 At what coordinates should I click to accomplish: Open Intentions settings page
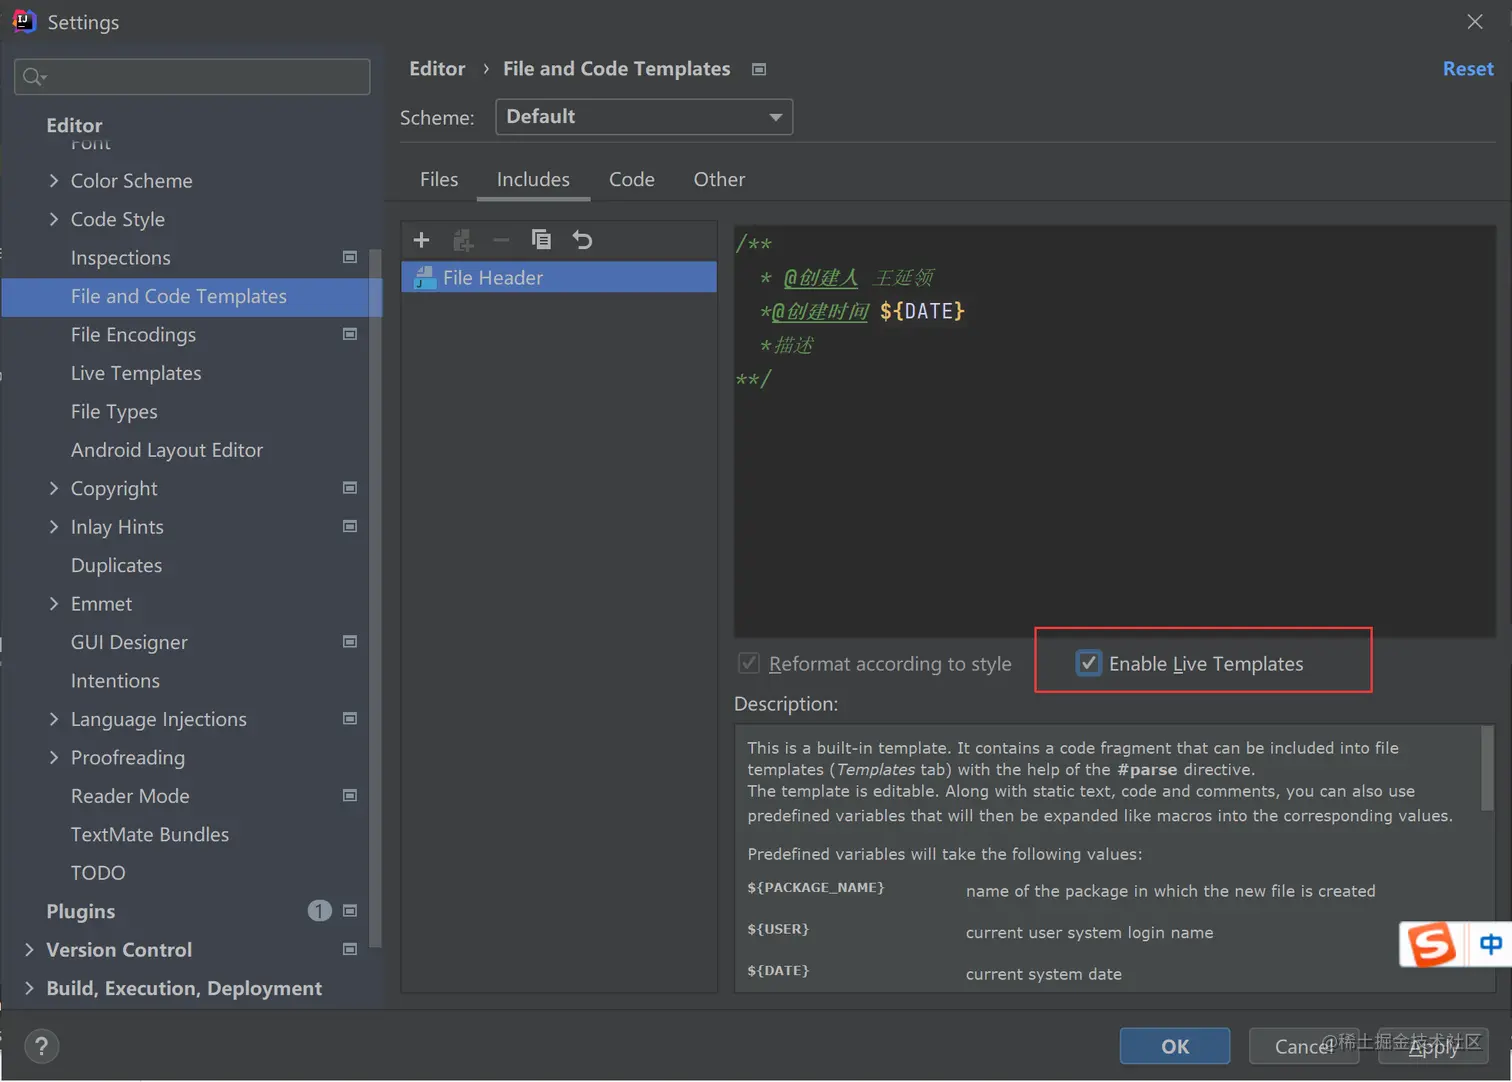115,681
